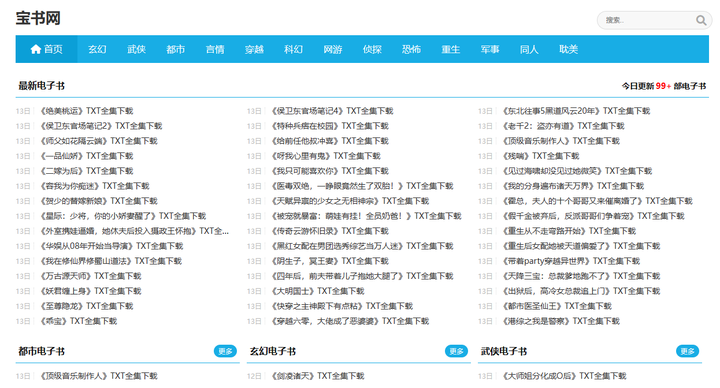Open 《稀宝》TXT全集下载 link

pyautogui.click(x=78, y=321)
